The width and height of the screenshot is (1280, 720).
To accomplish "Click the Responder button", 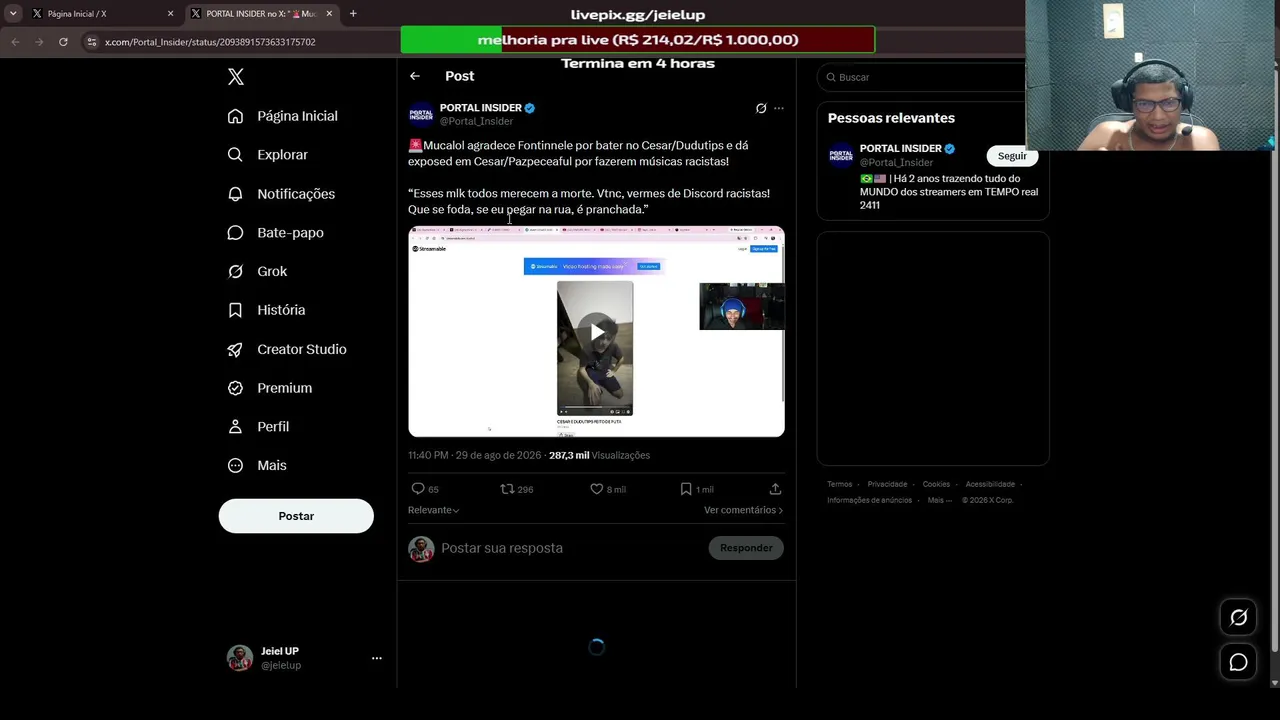I will coord(746,548).
